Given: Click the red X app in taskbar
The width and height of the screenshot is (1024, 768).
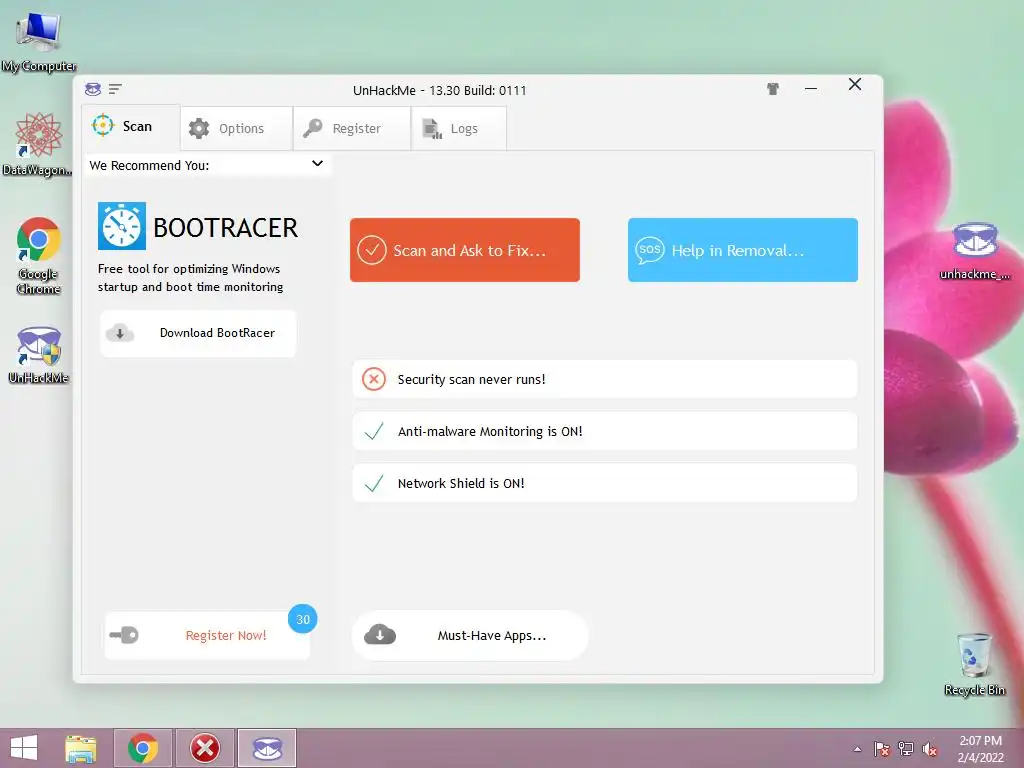Looking at the screenshot, I should 205,748.
